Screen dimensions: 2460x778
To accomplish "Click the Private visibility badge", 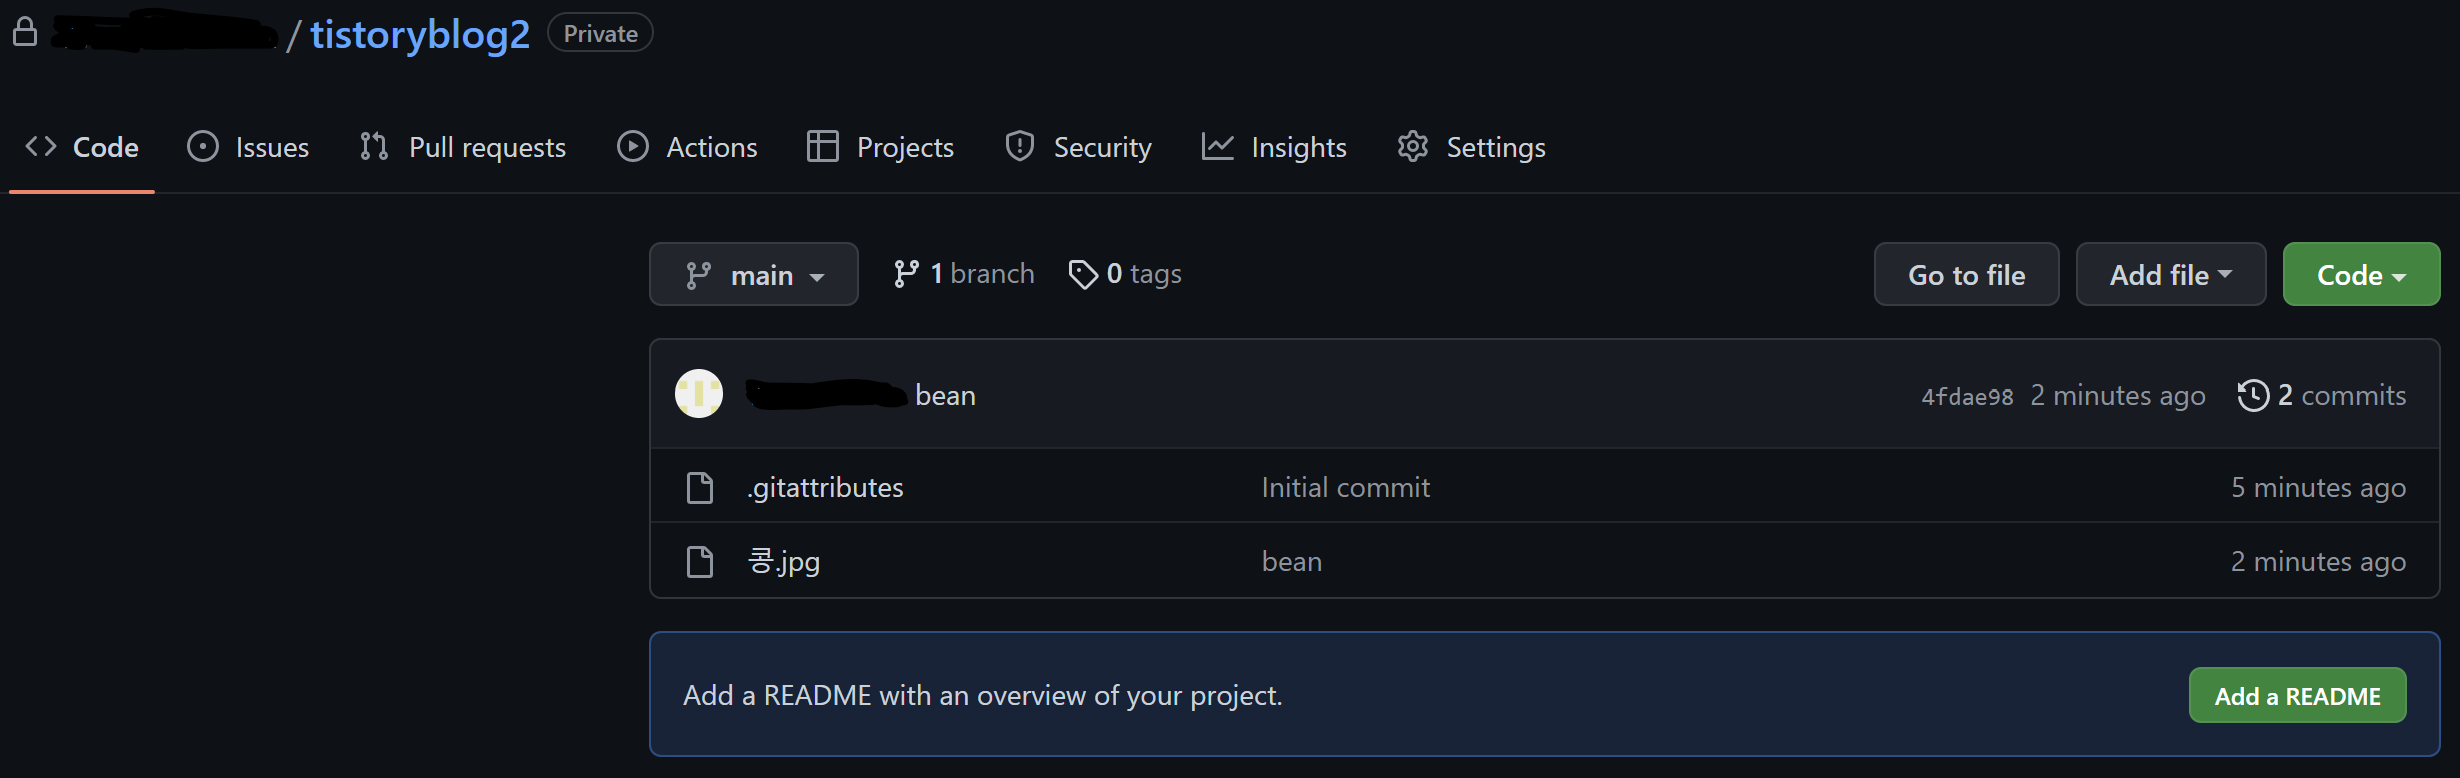I will tap(600, 33).
